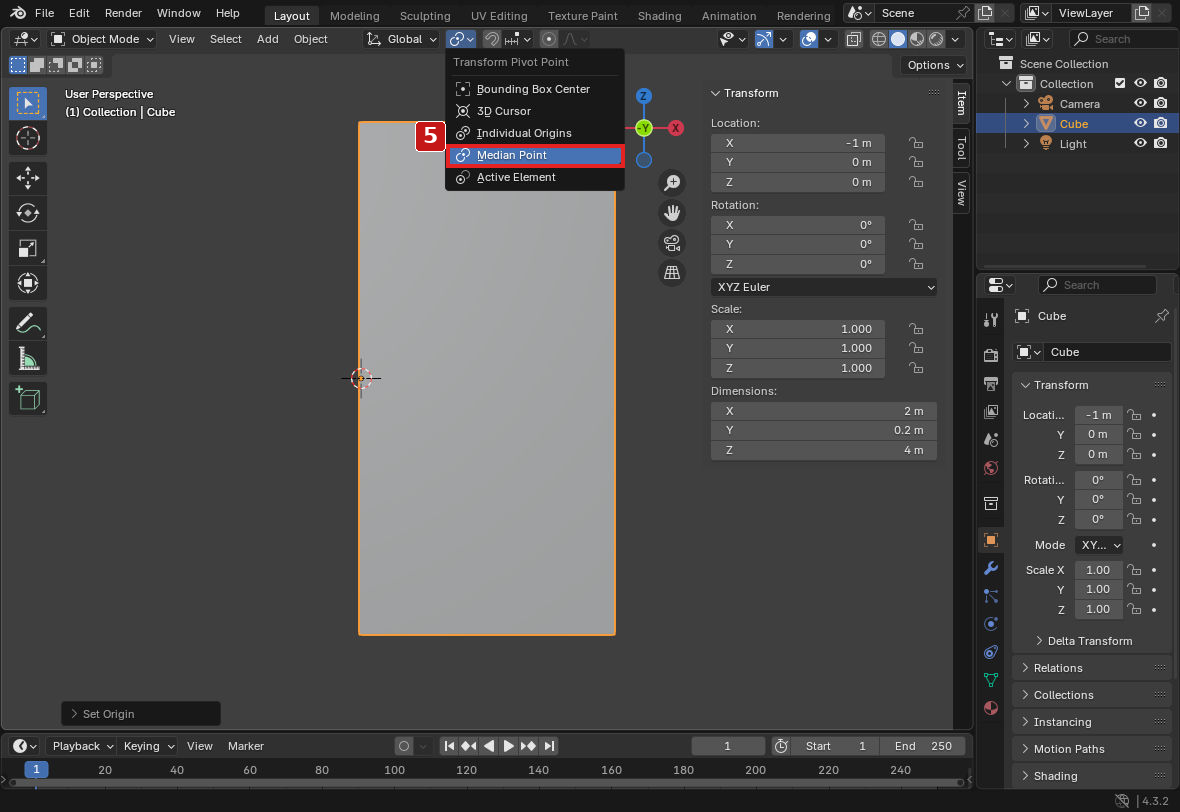Disable Cube in renders via camera icon

pos(1160,123)
